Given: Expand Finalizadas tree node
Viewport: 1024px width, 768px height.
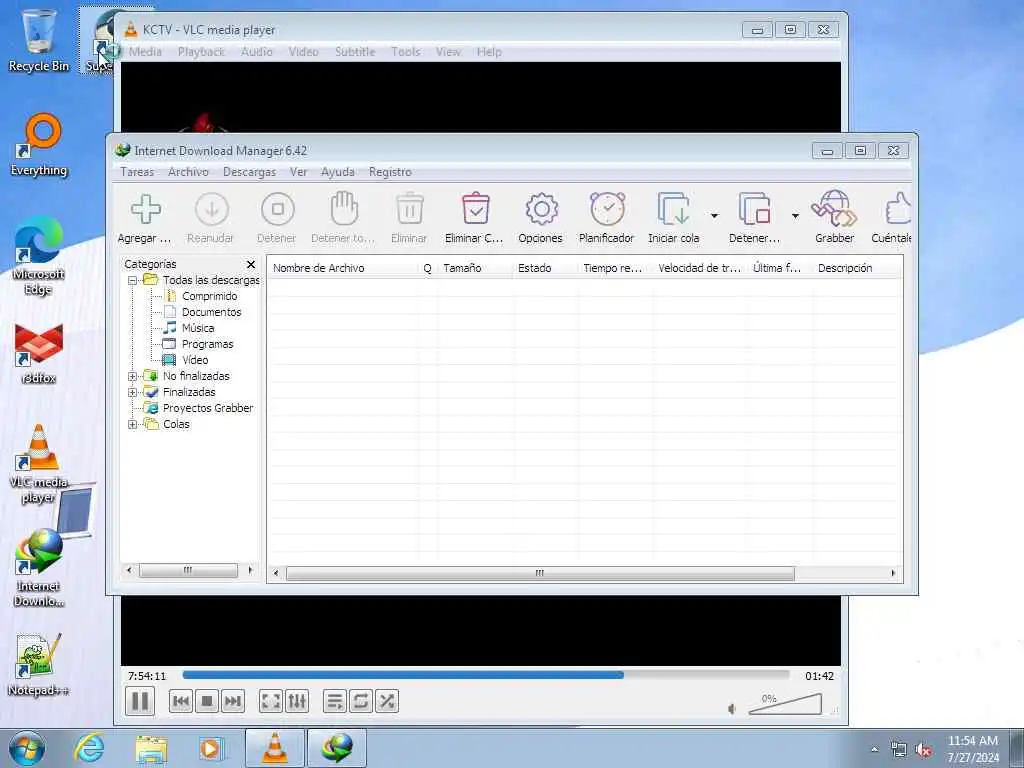Looking at the screenshot, I should click(x=133, y=392).
